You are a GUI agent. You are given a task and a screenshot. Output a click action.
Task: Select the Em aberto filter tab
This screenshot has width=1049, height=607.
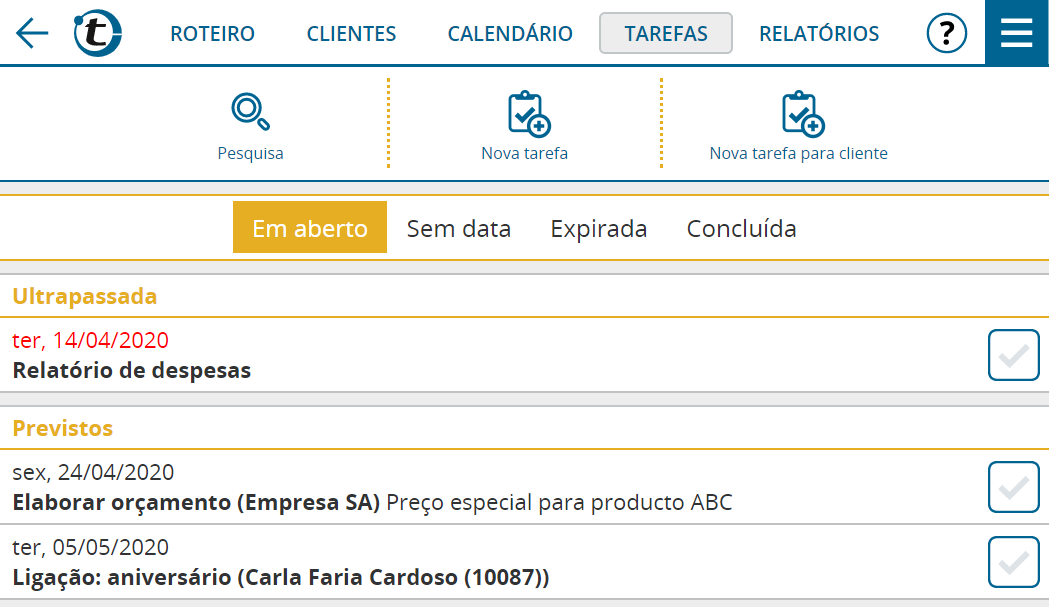tap(310, 228)
